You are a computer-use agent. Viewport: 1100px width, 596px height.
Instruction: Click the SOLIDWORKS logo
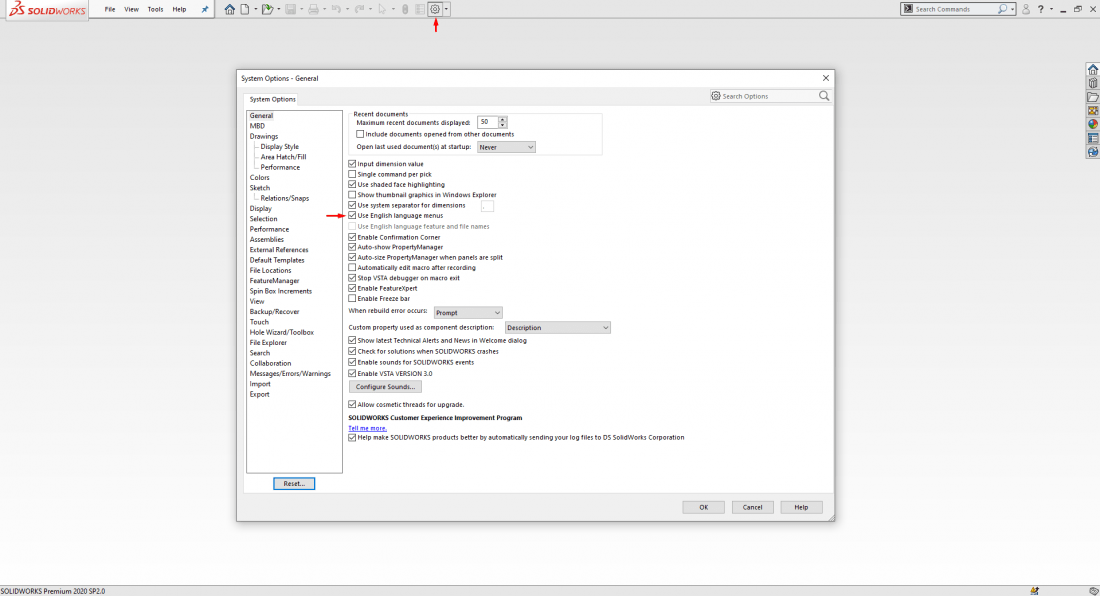(47, 10)
